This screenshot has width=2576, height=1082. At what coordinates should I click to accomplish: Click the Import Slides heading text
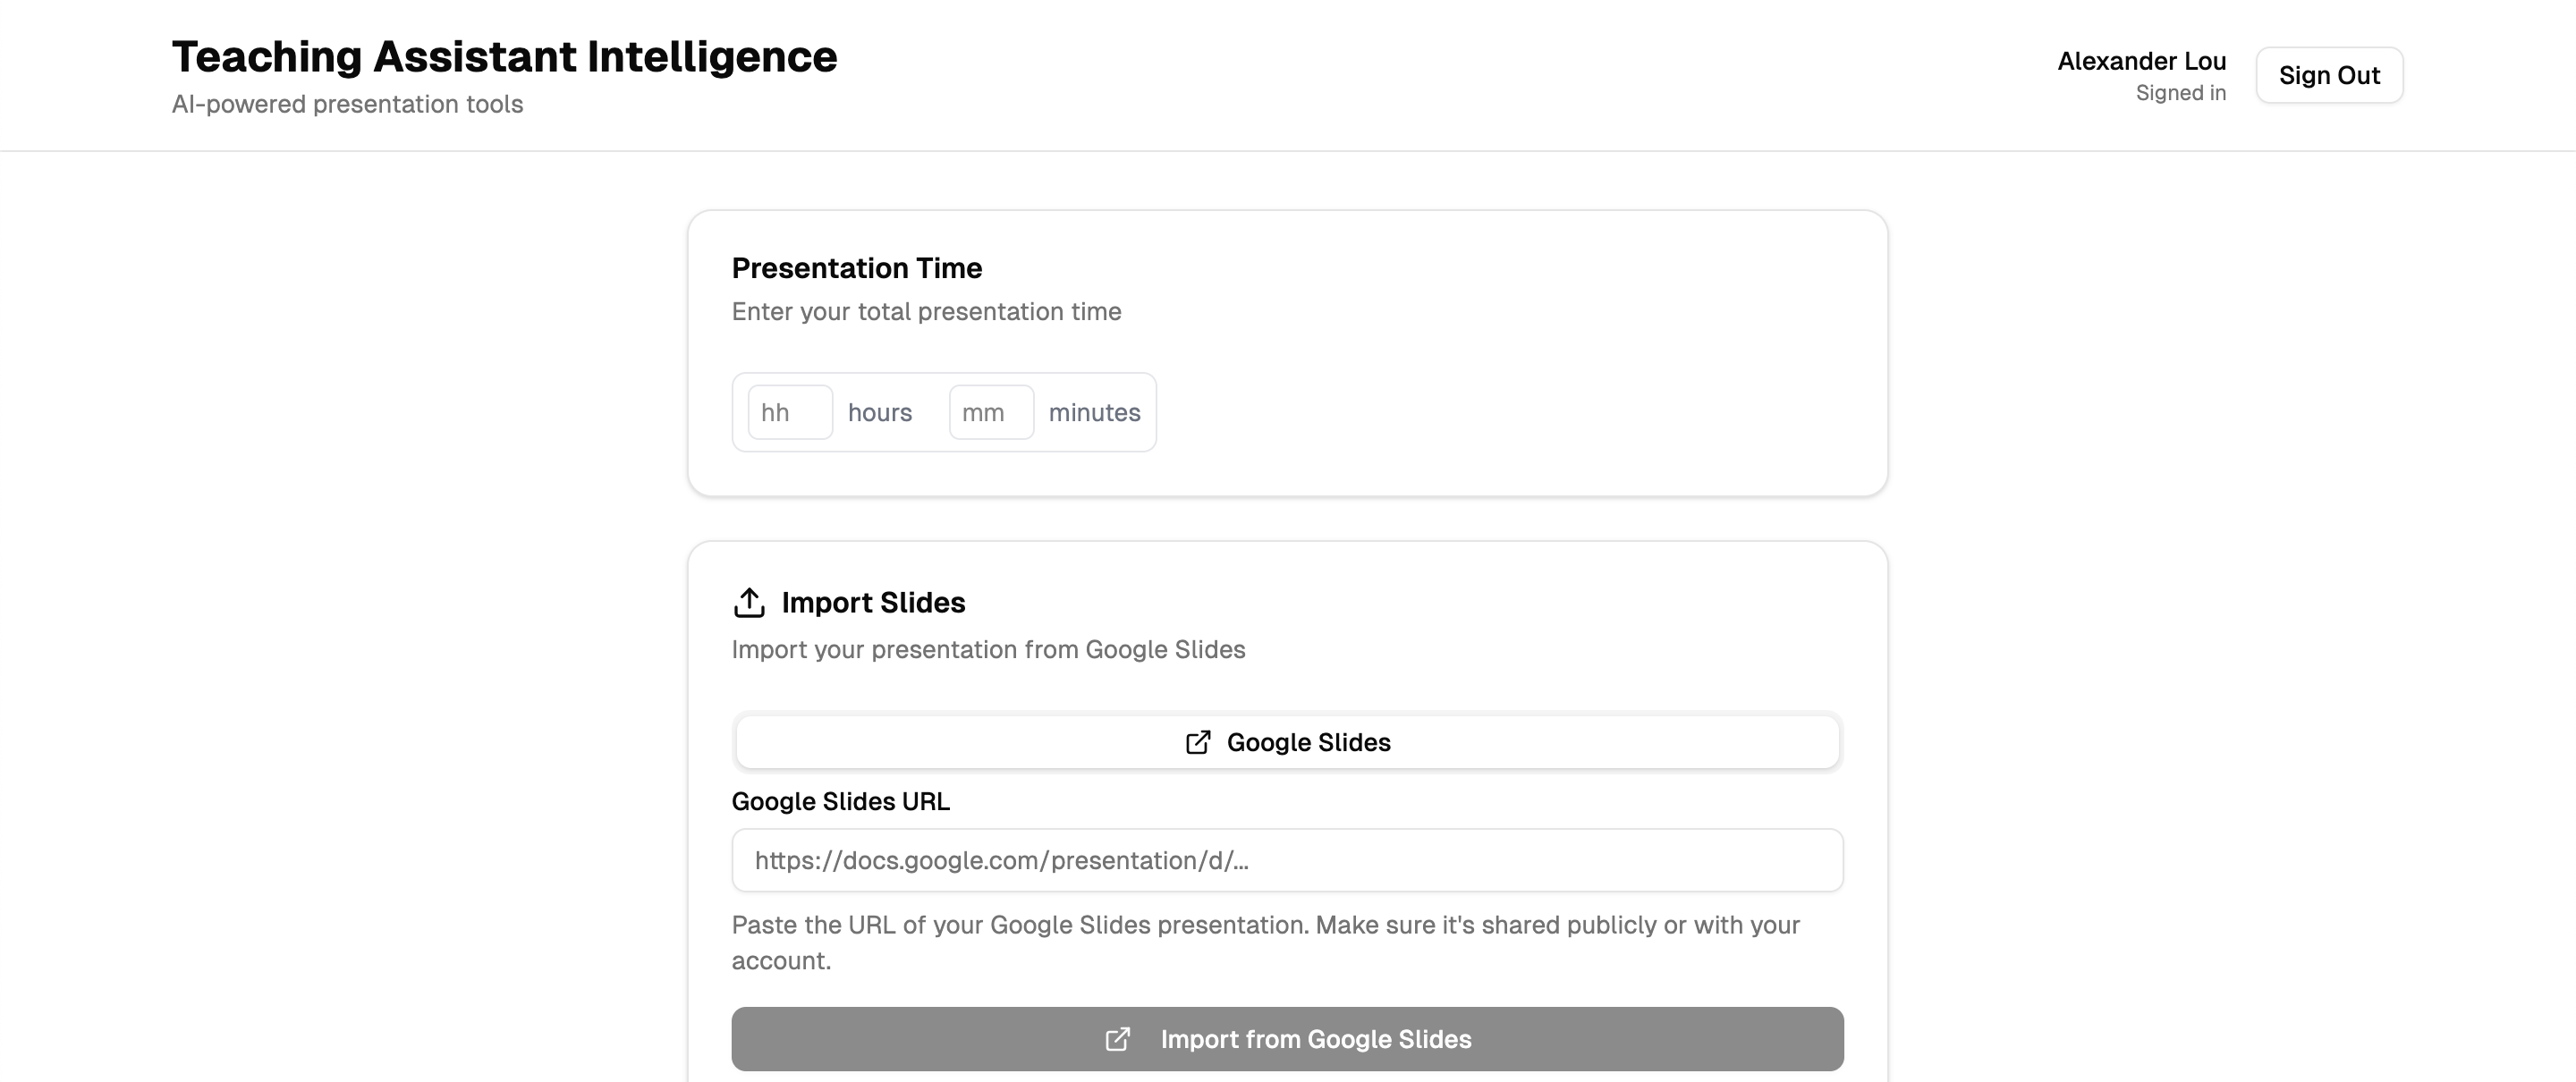pyautogui.click(x=873, y=602)
